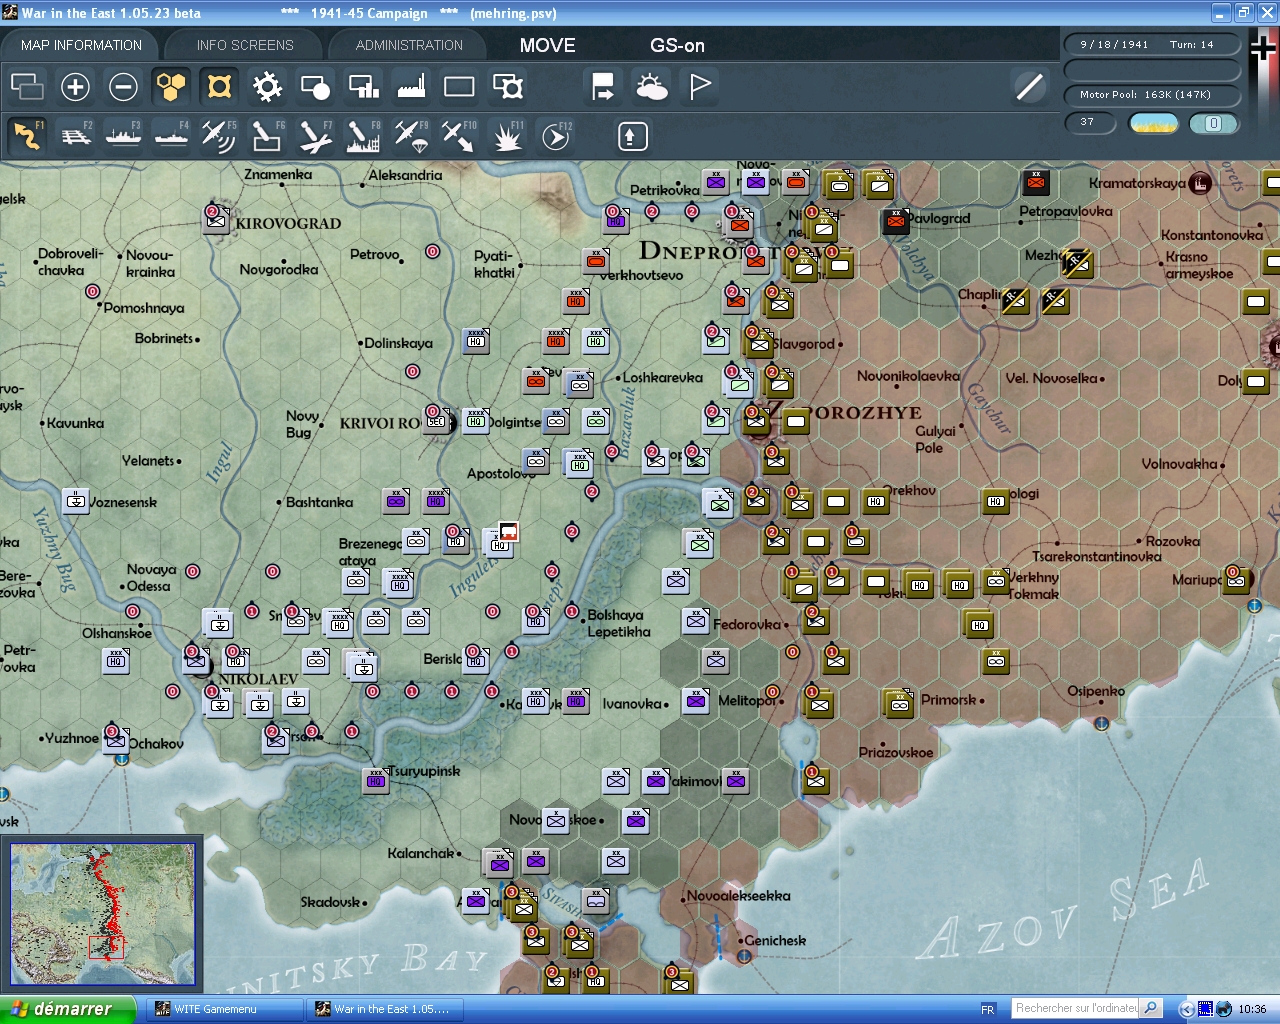Select F1 move mode
1280x1024 pixels.
pos(27,136)
